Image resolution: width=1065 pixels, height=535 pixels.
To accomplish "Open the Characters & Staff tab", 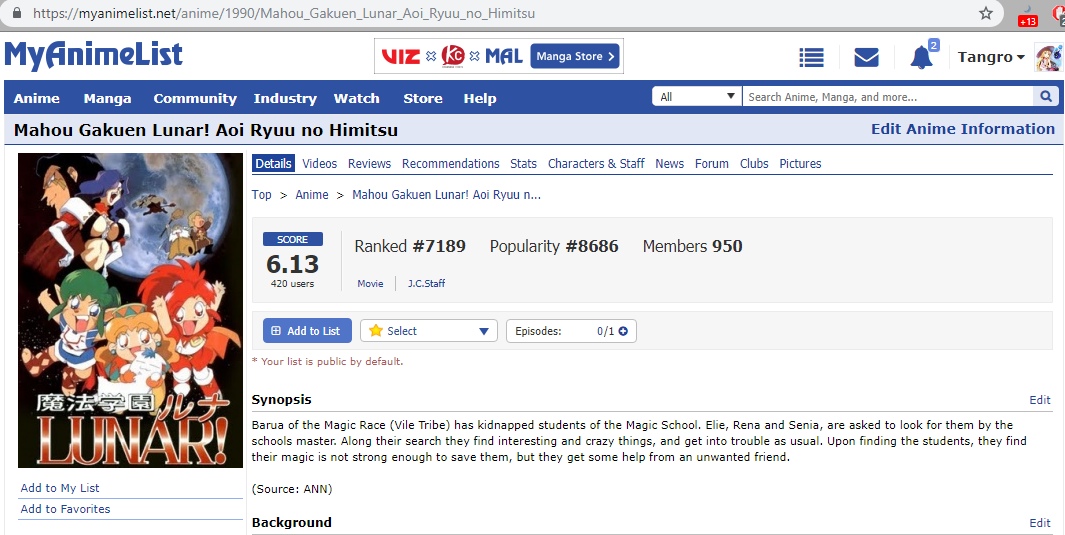I will [596, 164].
